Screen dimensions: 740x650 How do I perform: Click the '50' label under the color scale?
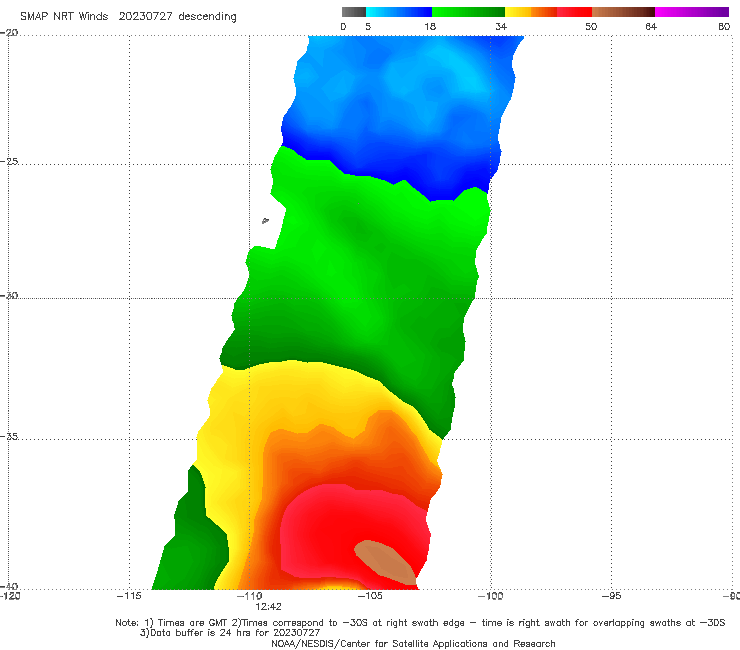coord(591,27)
